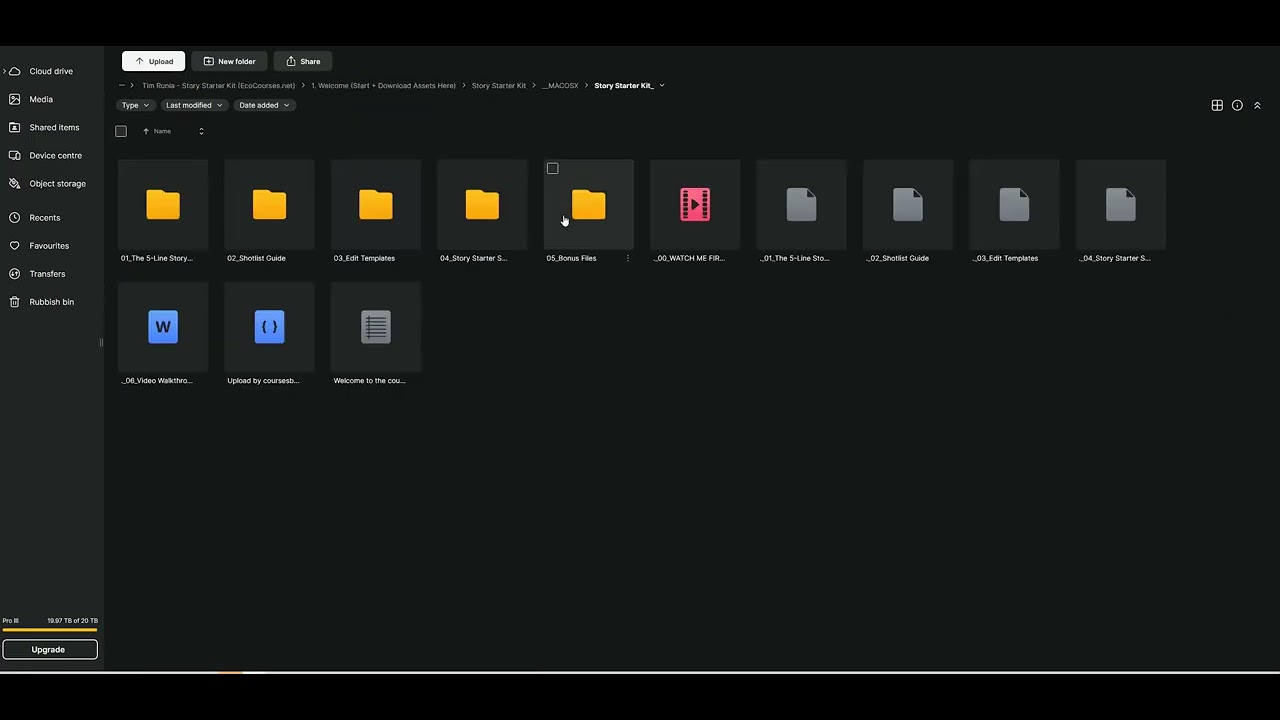Open the Type filter dropdown
Screen dimensions: 1280x720
[x=135, y=105]
